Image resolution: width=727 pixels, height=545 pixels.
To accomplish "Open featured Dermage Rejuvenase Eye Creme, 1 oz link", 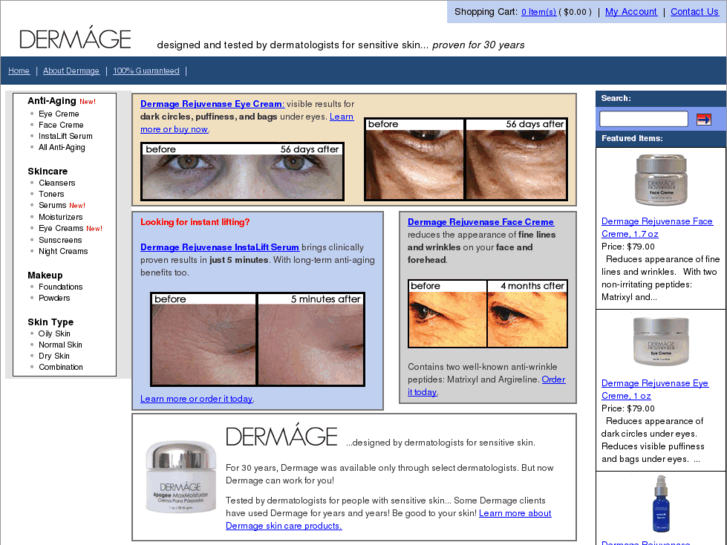I will pyautogui.click(x=655, y=389).
